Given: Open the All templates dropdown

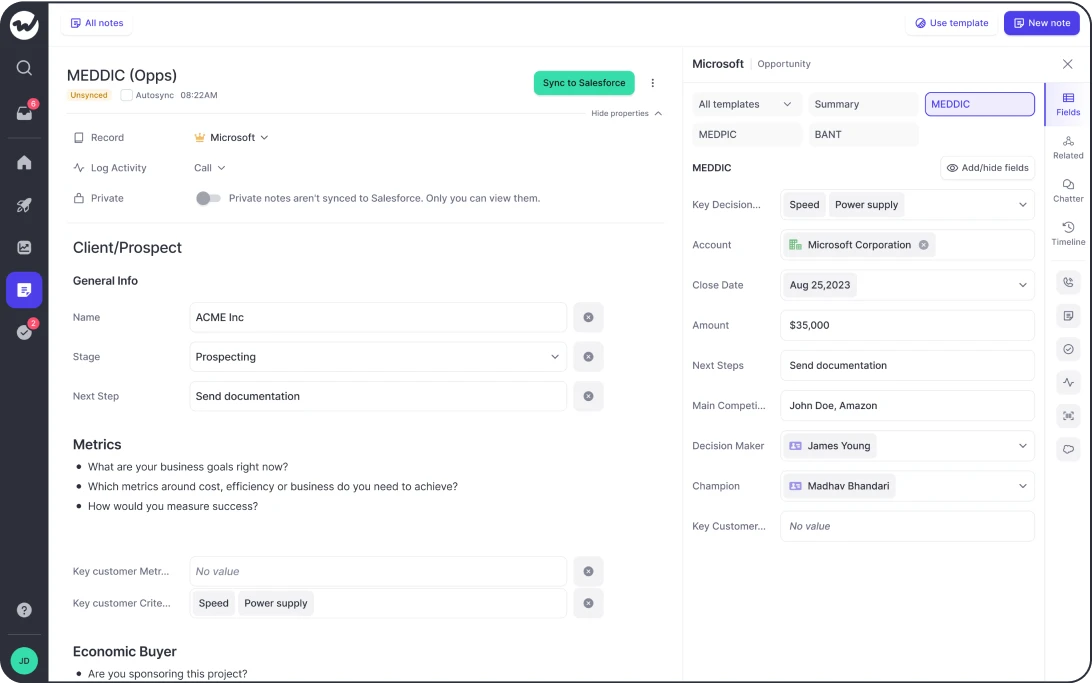Looking at the screenshot, I should [745, 104].
